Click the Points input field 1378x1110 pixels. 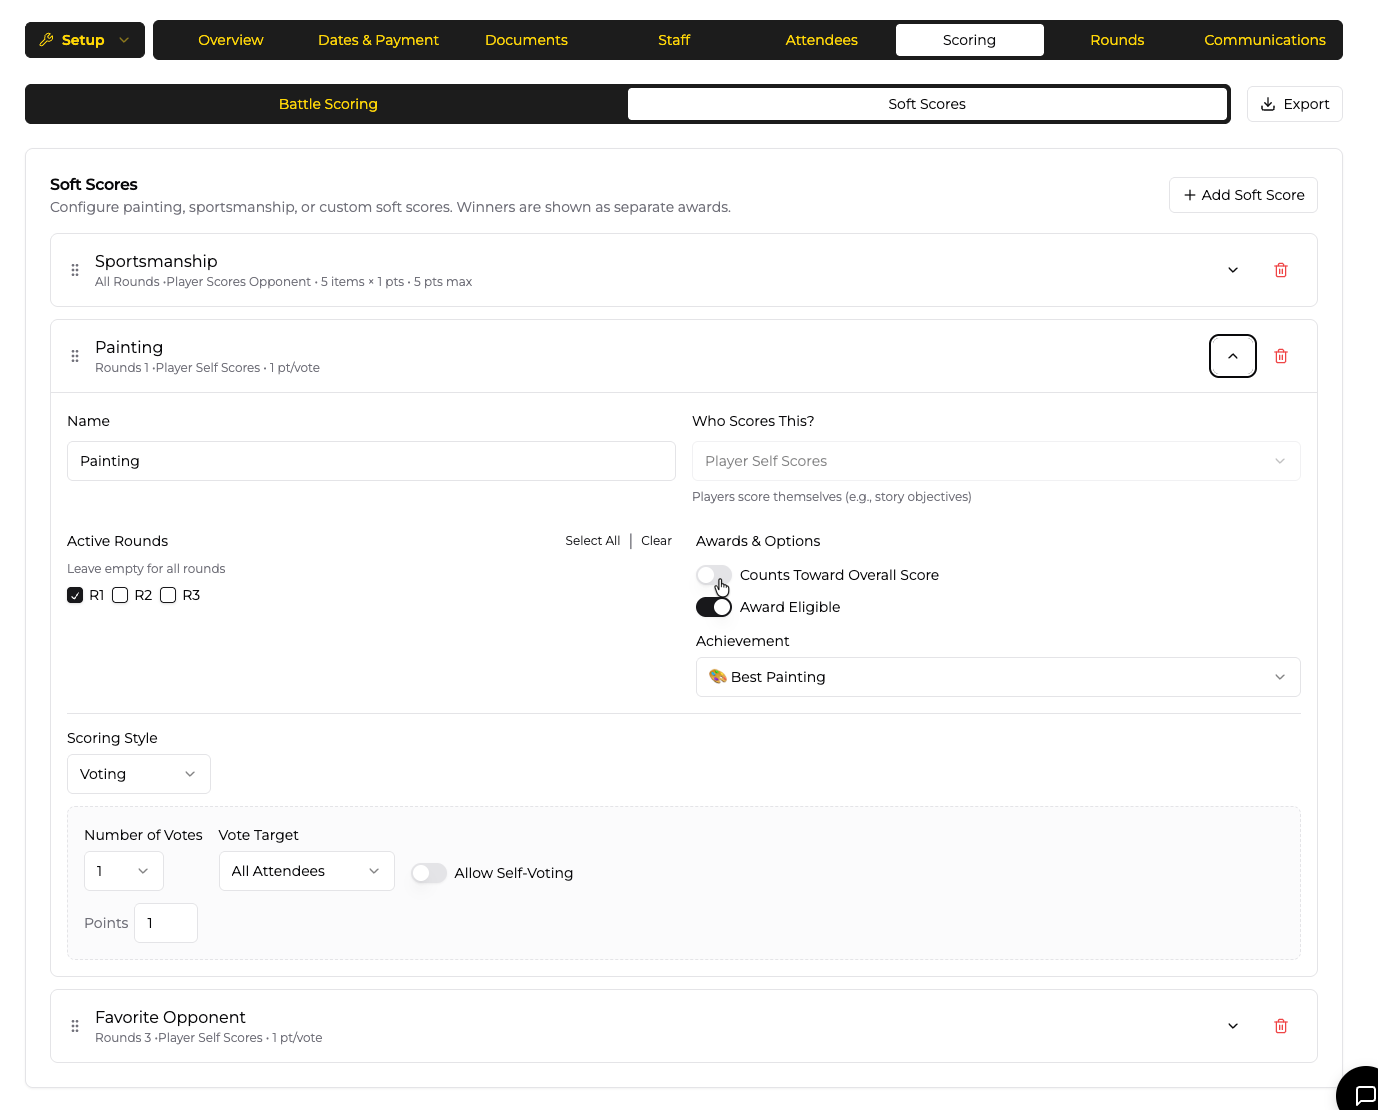(166, 923)
